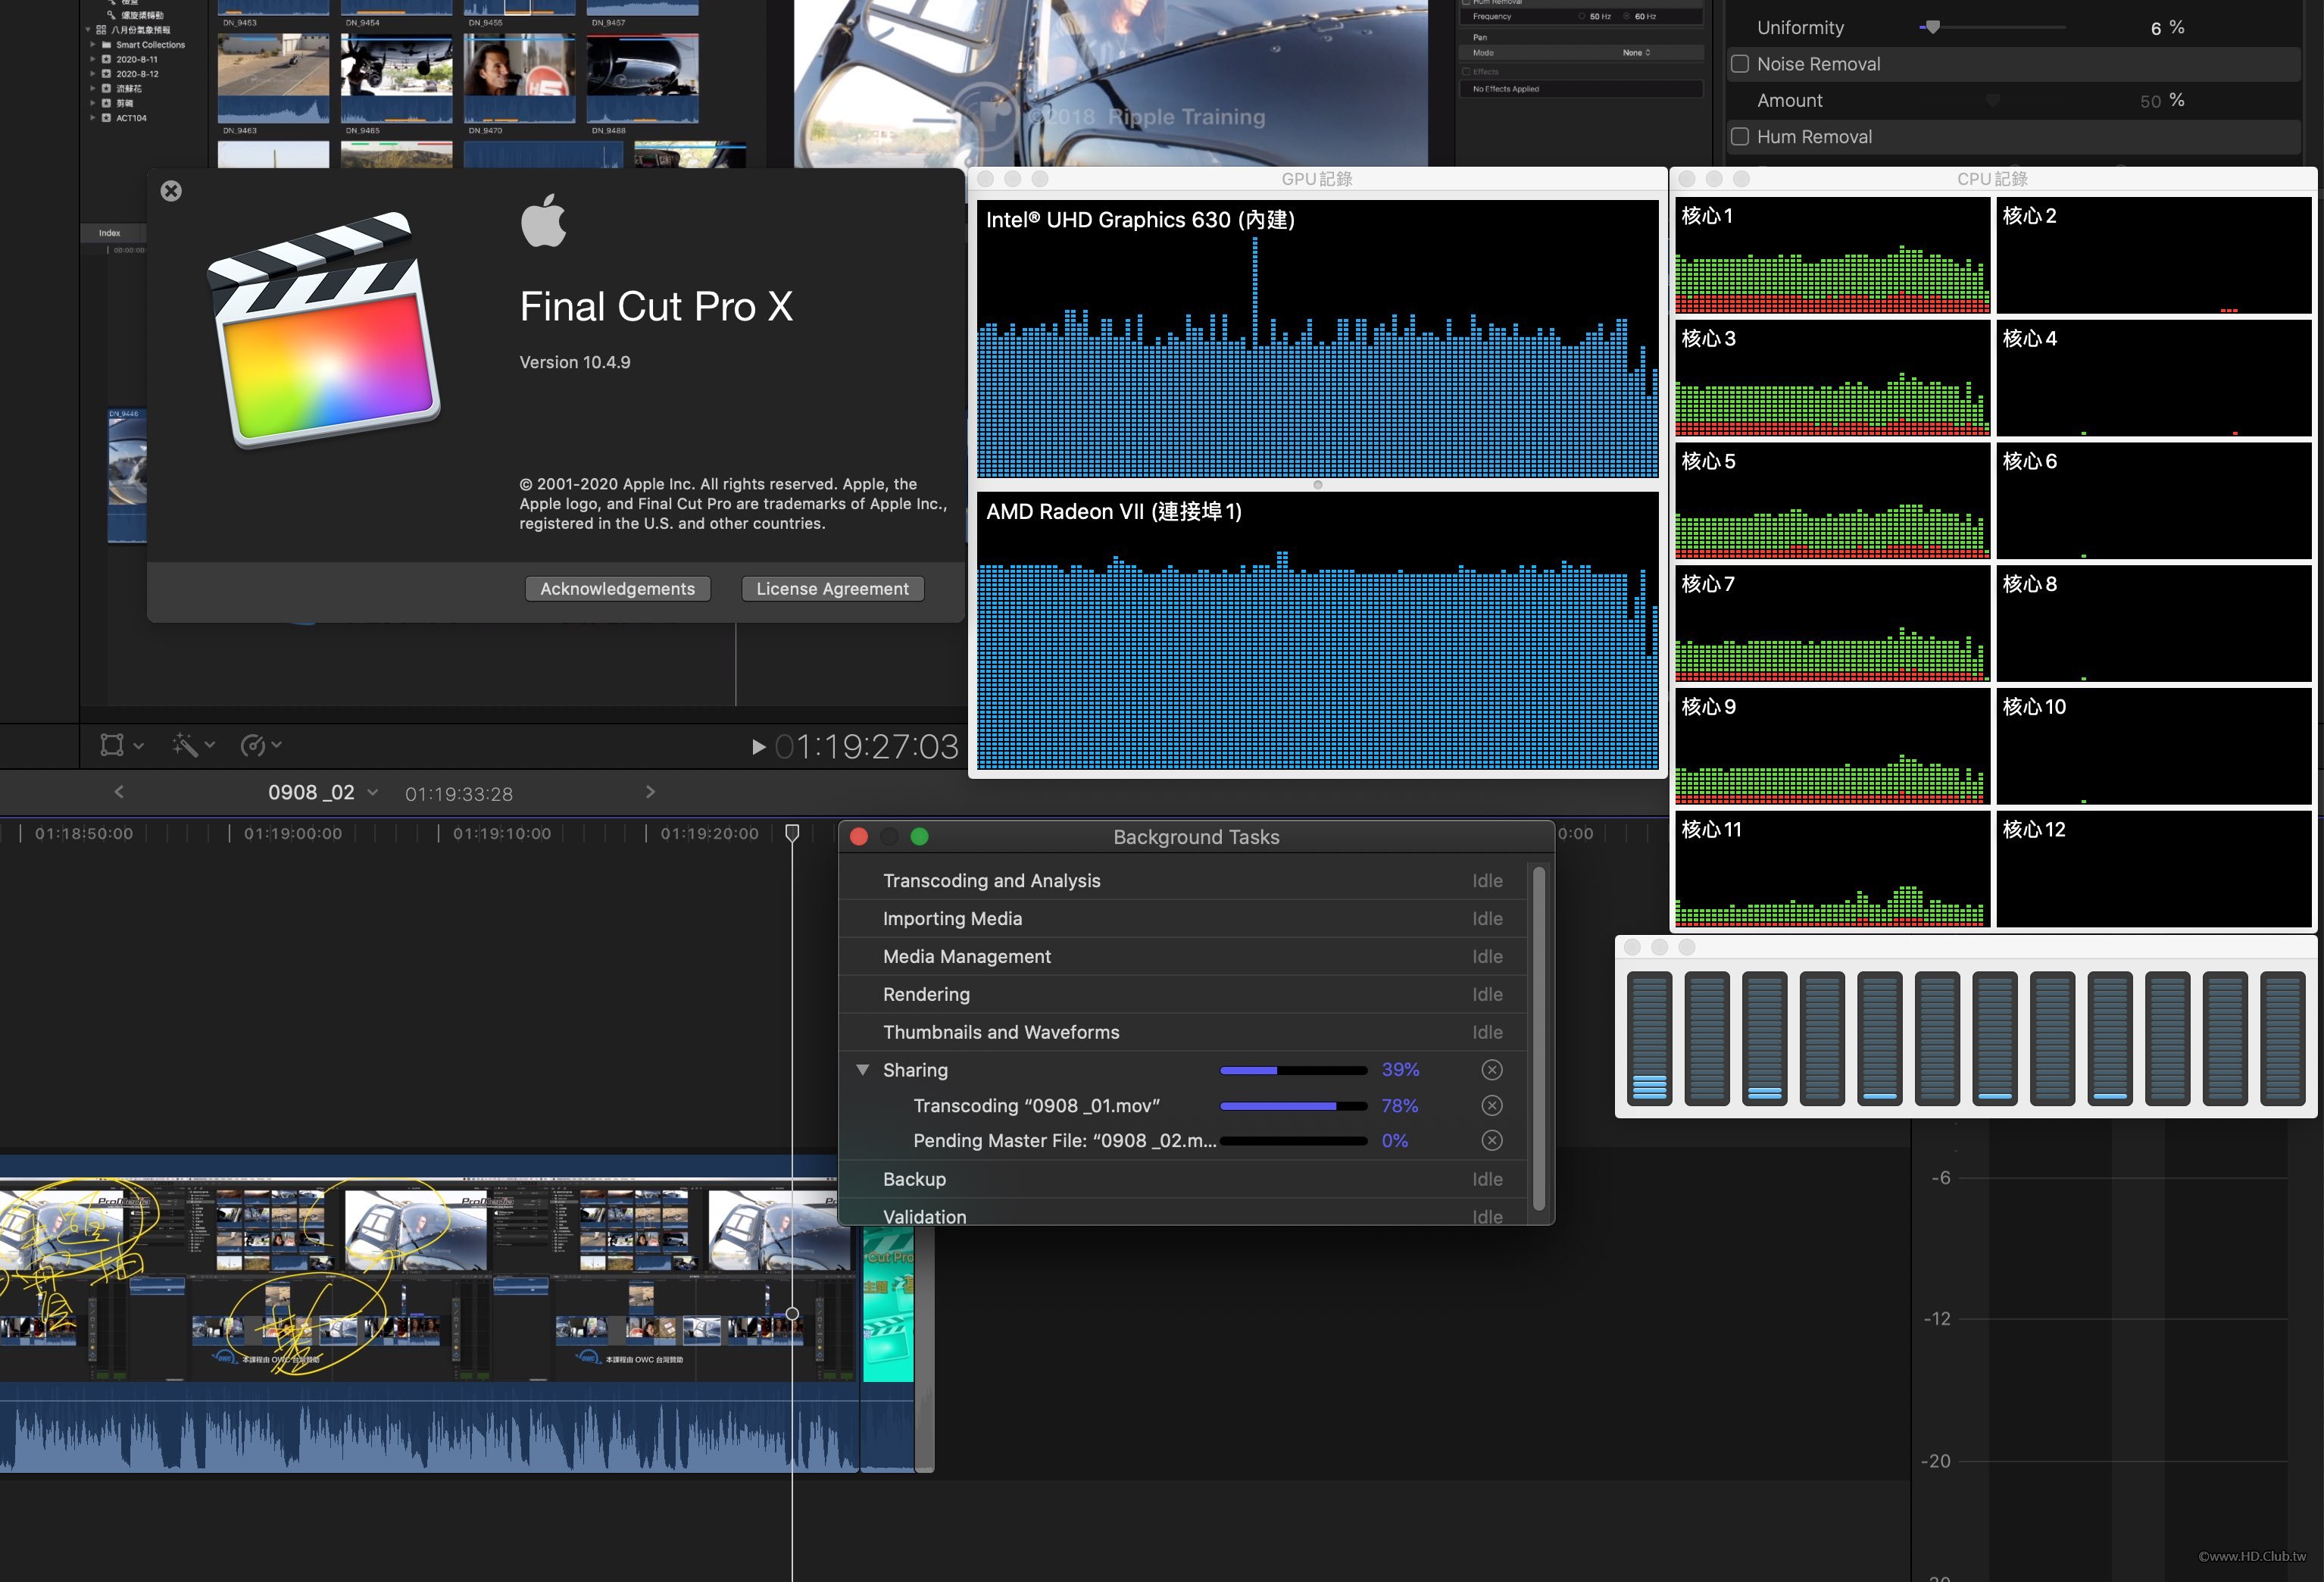Expand the Smart Collections folder
The height and width of the screenshot is (1582, 2324).
click(93, 45)
